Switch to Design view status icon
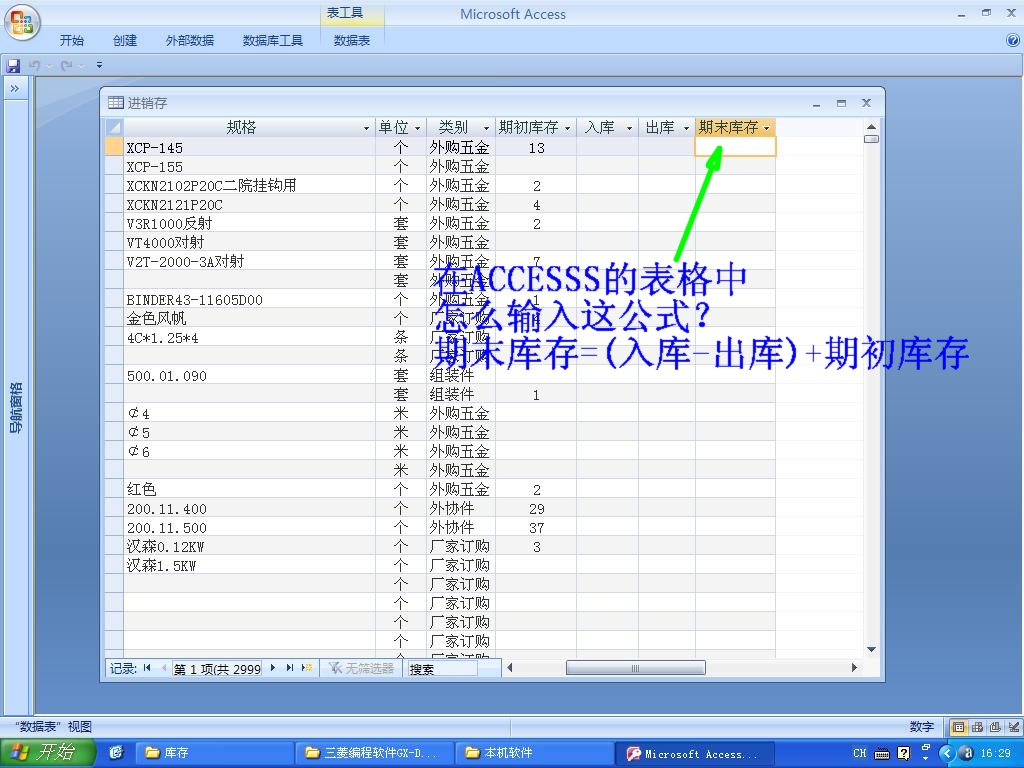 1013,727
